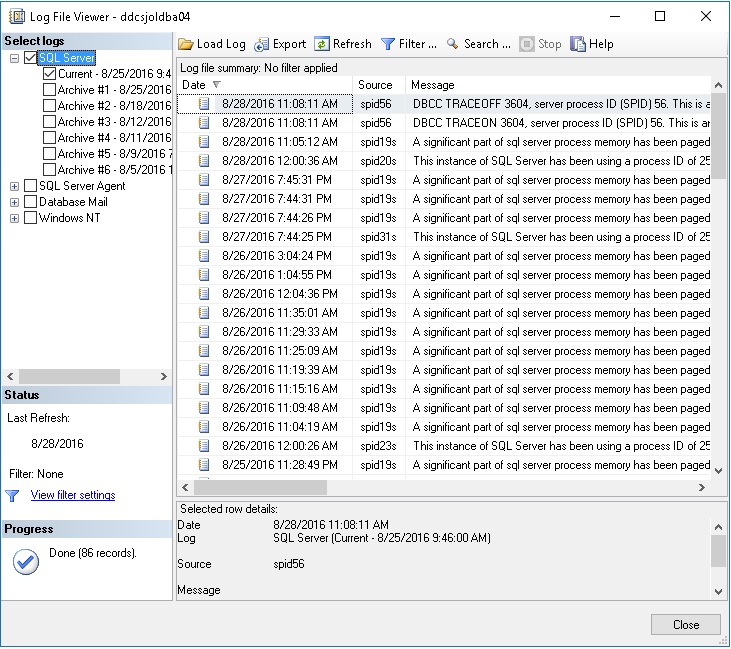This screenshot has height=649, width=731.
Task: Uncheck the SQL Server logs checkbox
Action: point(30,58)
